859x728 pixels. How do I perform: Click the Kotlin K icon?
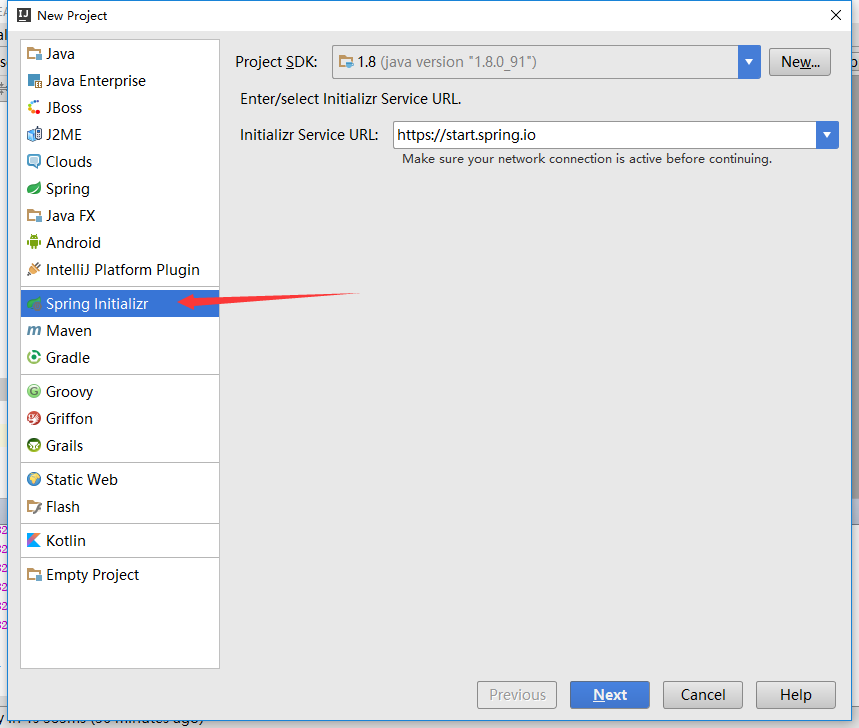click(34, 540)
